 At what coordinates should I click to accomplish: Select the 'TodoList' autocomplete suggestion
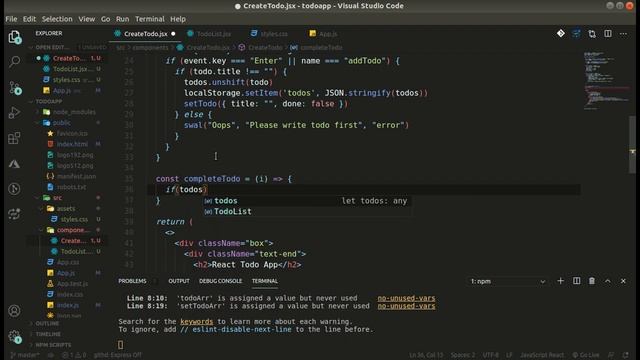tap(307, 211)
